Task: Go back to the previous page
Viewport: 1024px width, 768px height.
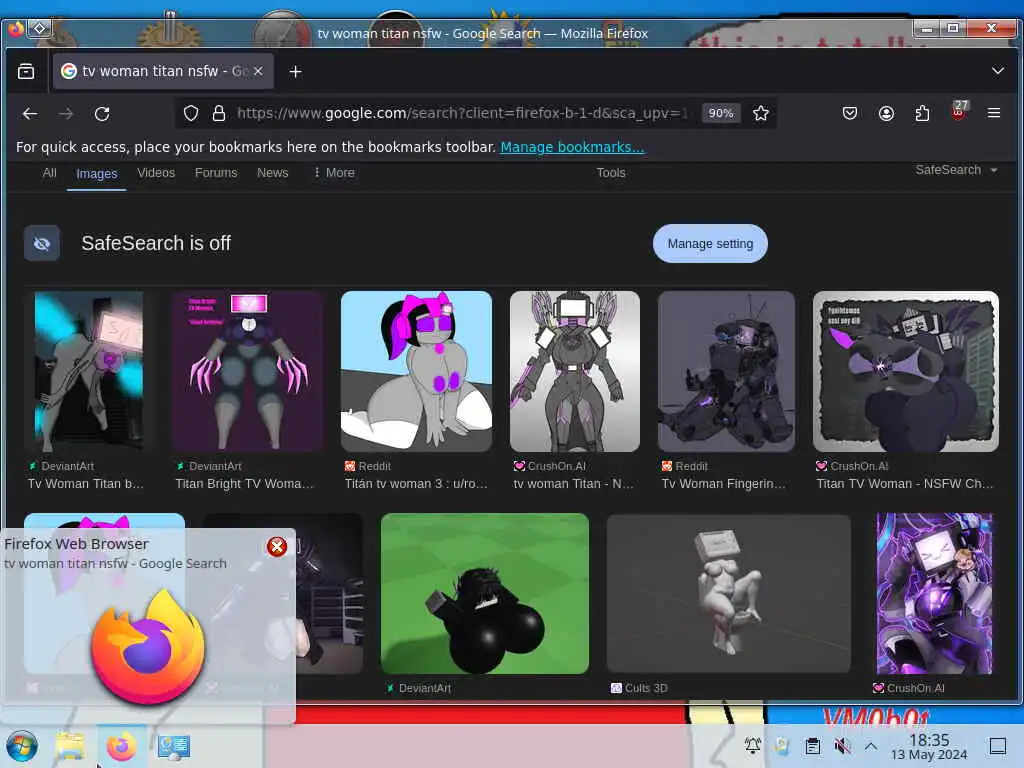Action: tap(30, 114)
